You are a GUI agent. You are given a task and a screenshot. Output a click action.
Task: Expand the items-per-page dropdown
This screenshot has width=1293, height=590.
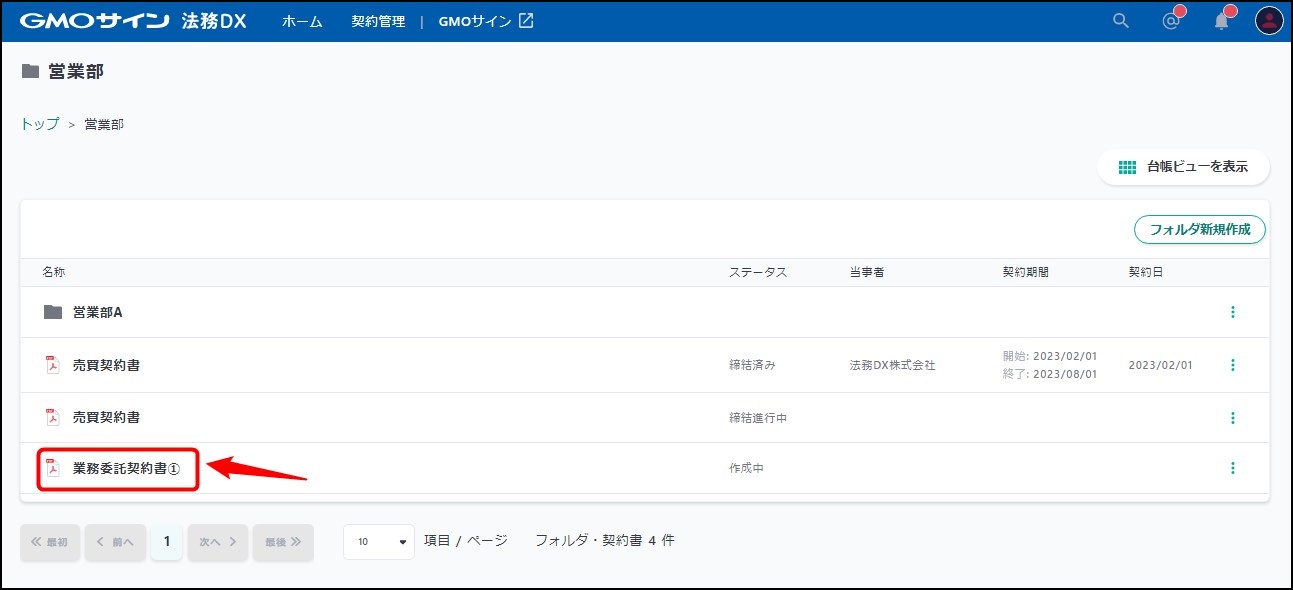pyautogui.click(x=378, y=541)
